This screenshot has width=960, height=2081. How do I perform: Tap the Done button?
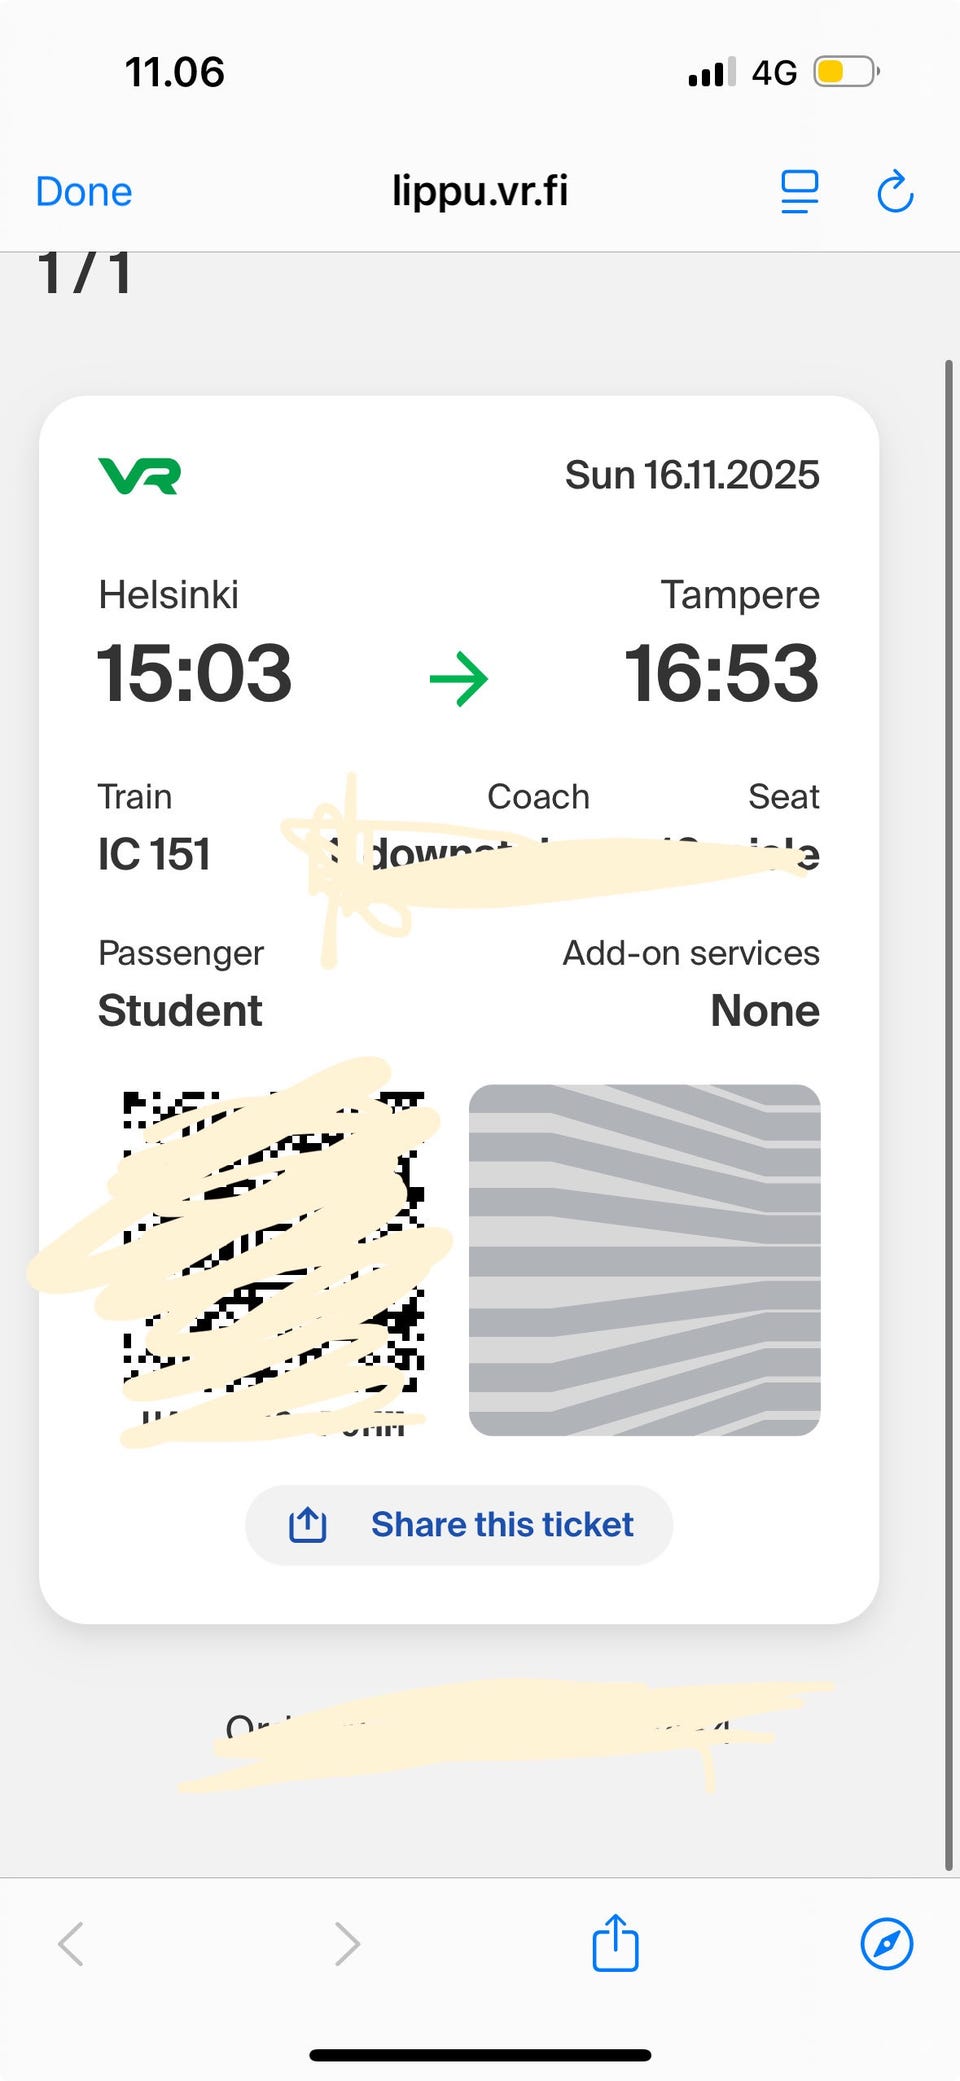click(84, 192)
